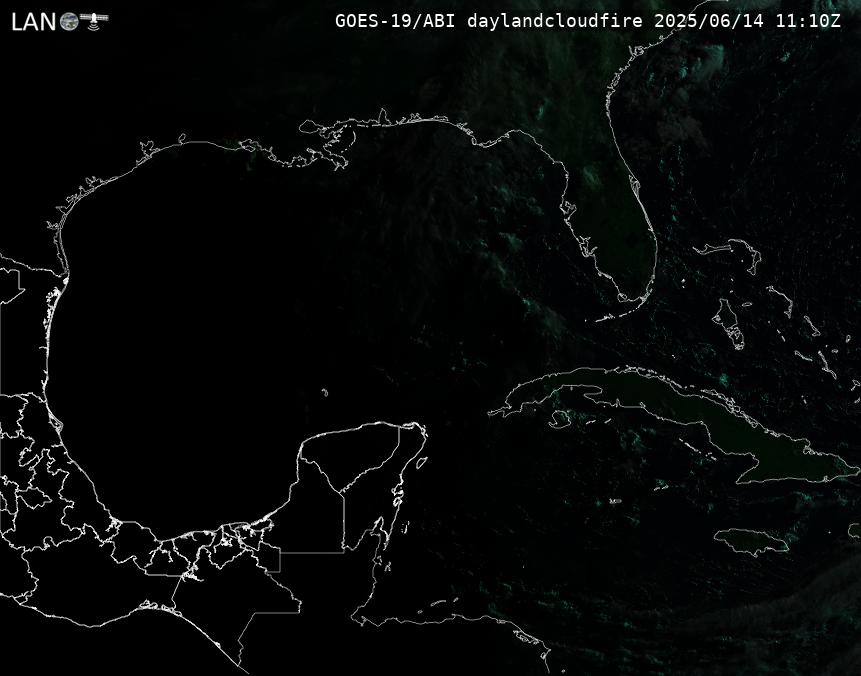
Task: Click the 'GOES-19/ABI' label
Action: (x=395, y=21)
